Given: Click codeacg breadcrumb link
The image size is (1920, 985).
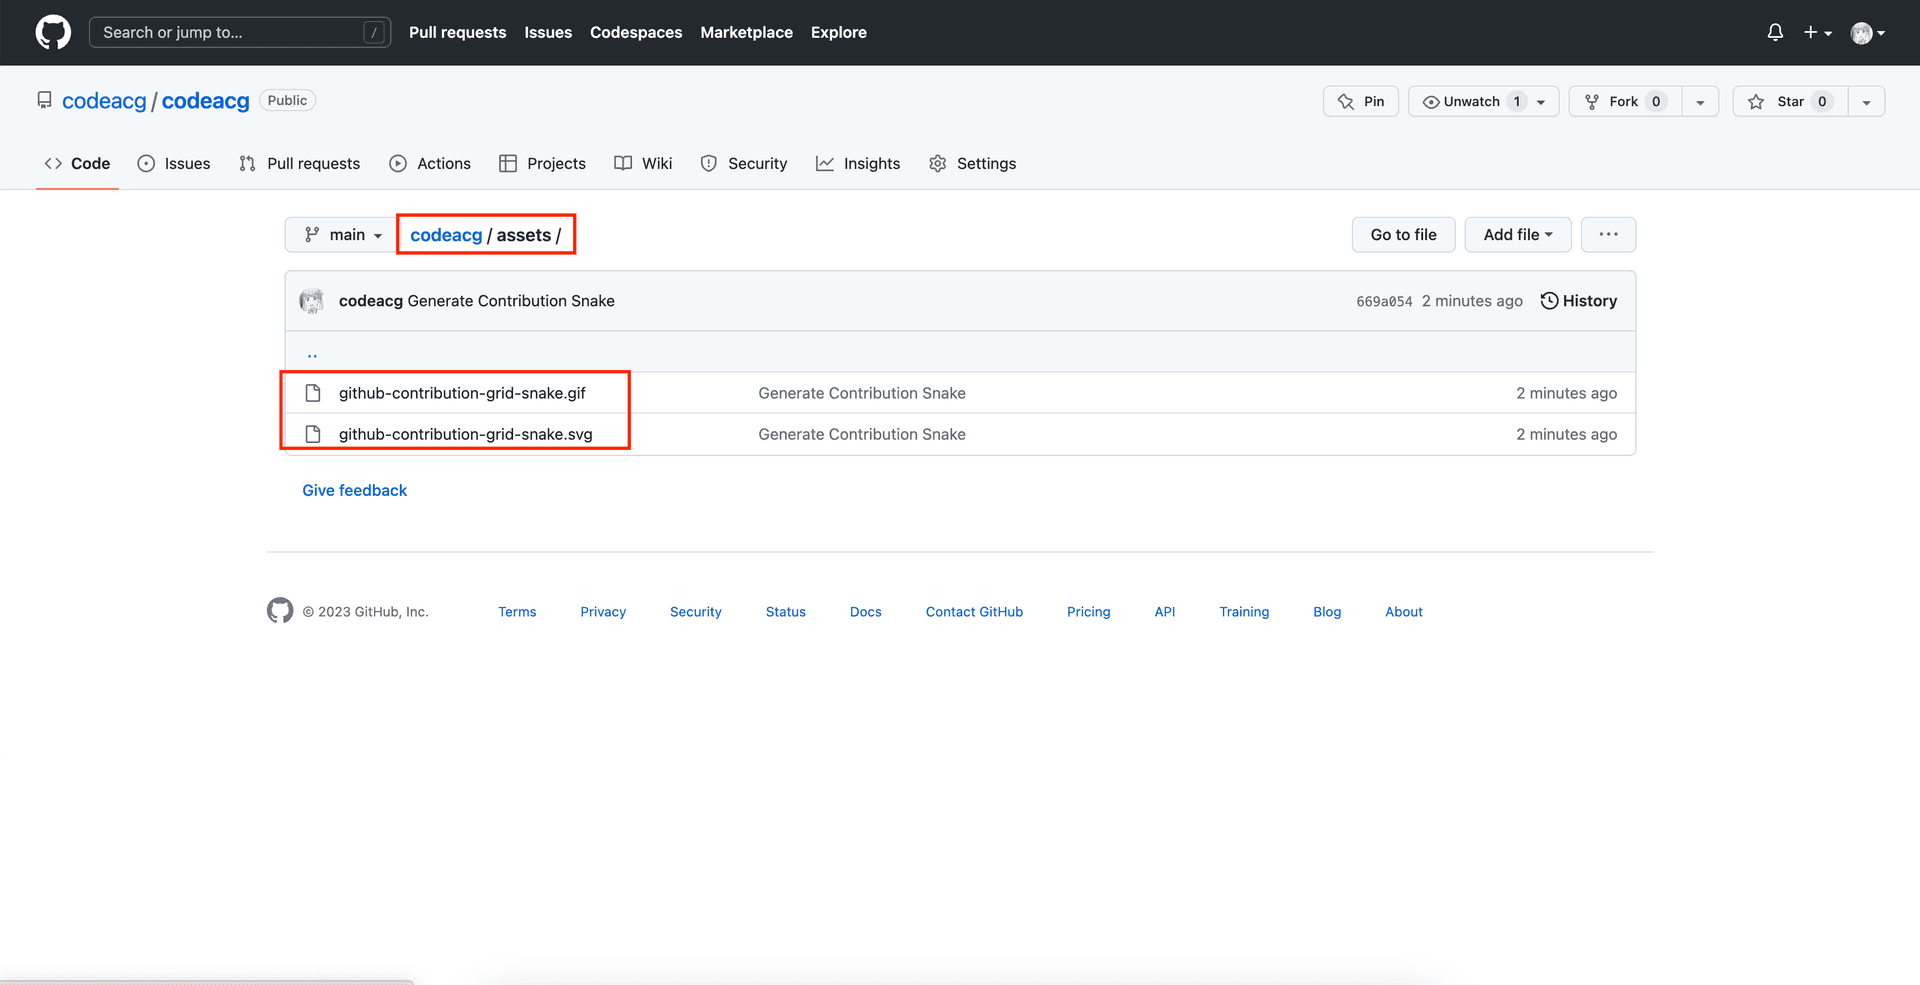Looking at the screenshot, I should tap(446, 235).
